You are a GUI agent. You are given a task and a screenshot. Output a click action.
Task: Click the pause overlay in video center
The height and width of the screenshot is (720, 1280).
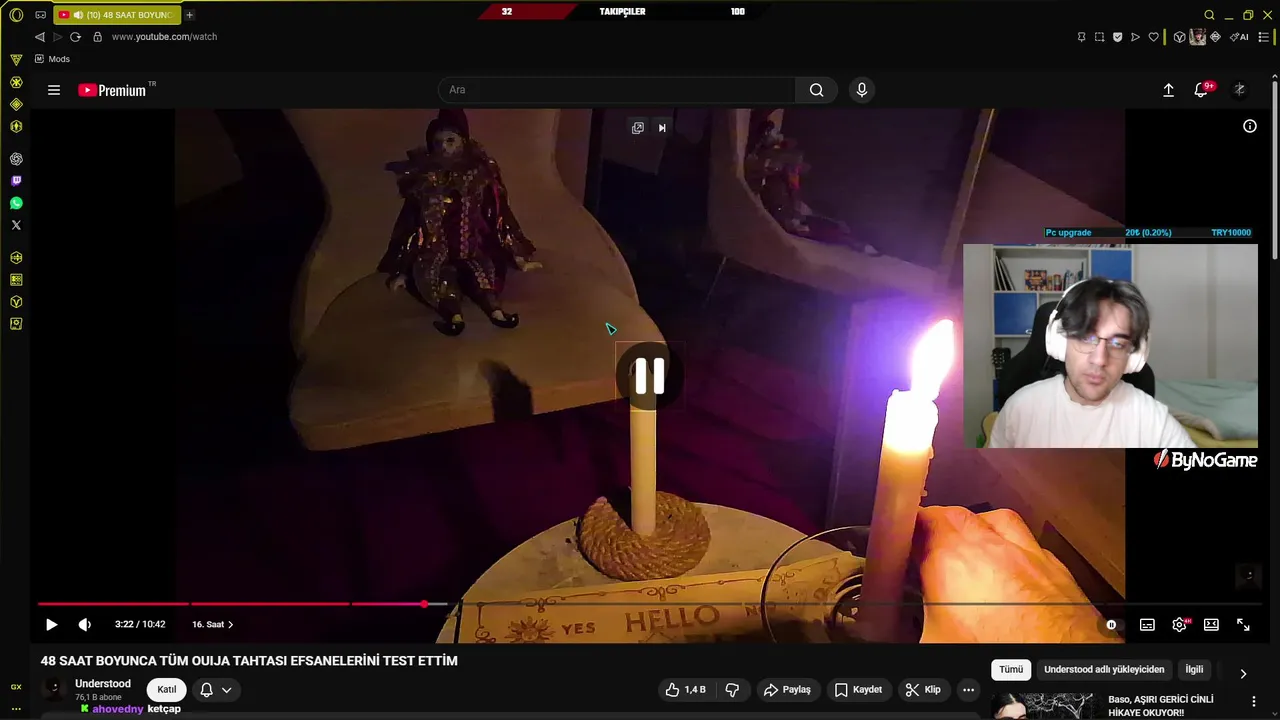point(649,377)
